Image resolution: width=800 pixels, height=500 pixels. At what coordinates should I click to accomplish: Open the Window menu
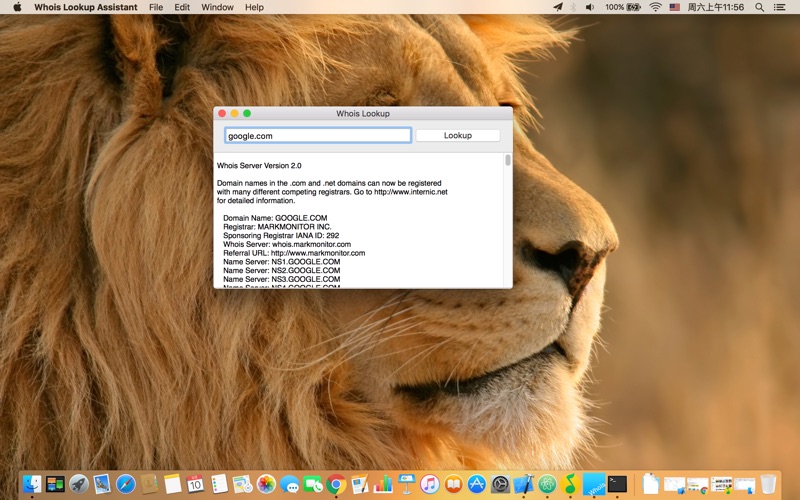(217, 7)
